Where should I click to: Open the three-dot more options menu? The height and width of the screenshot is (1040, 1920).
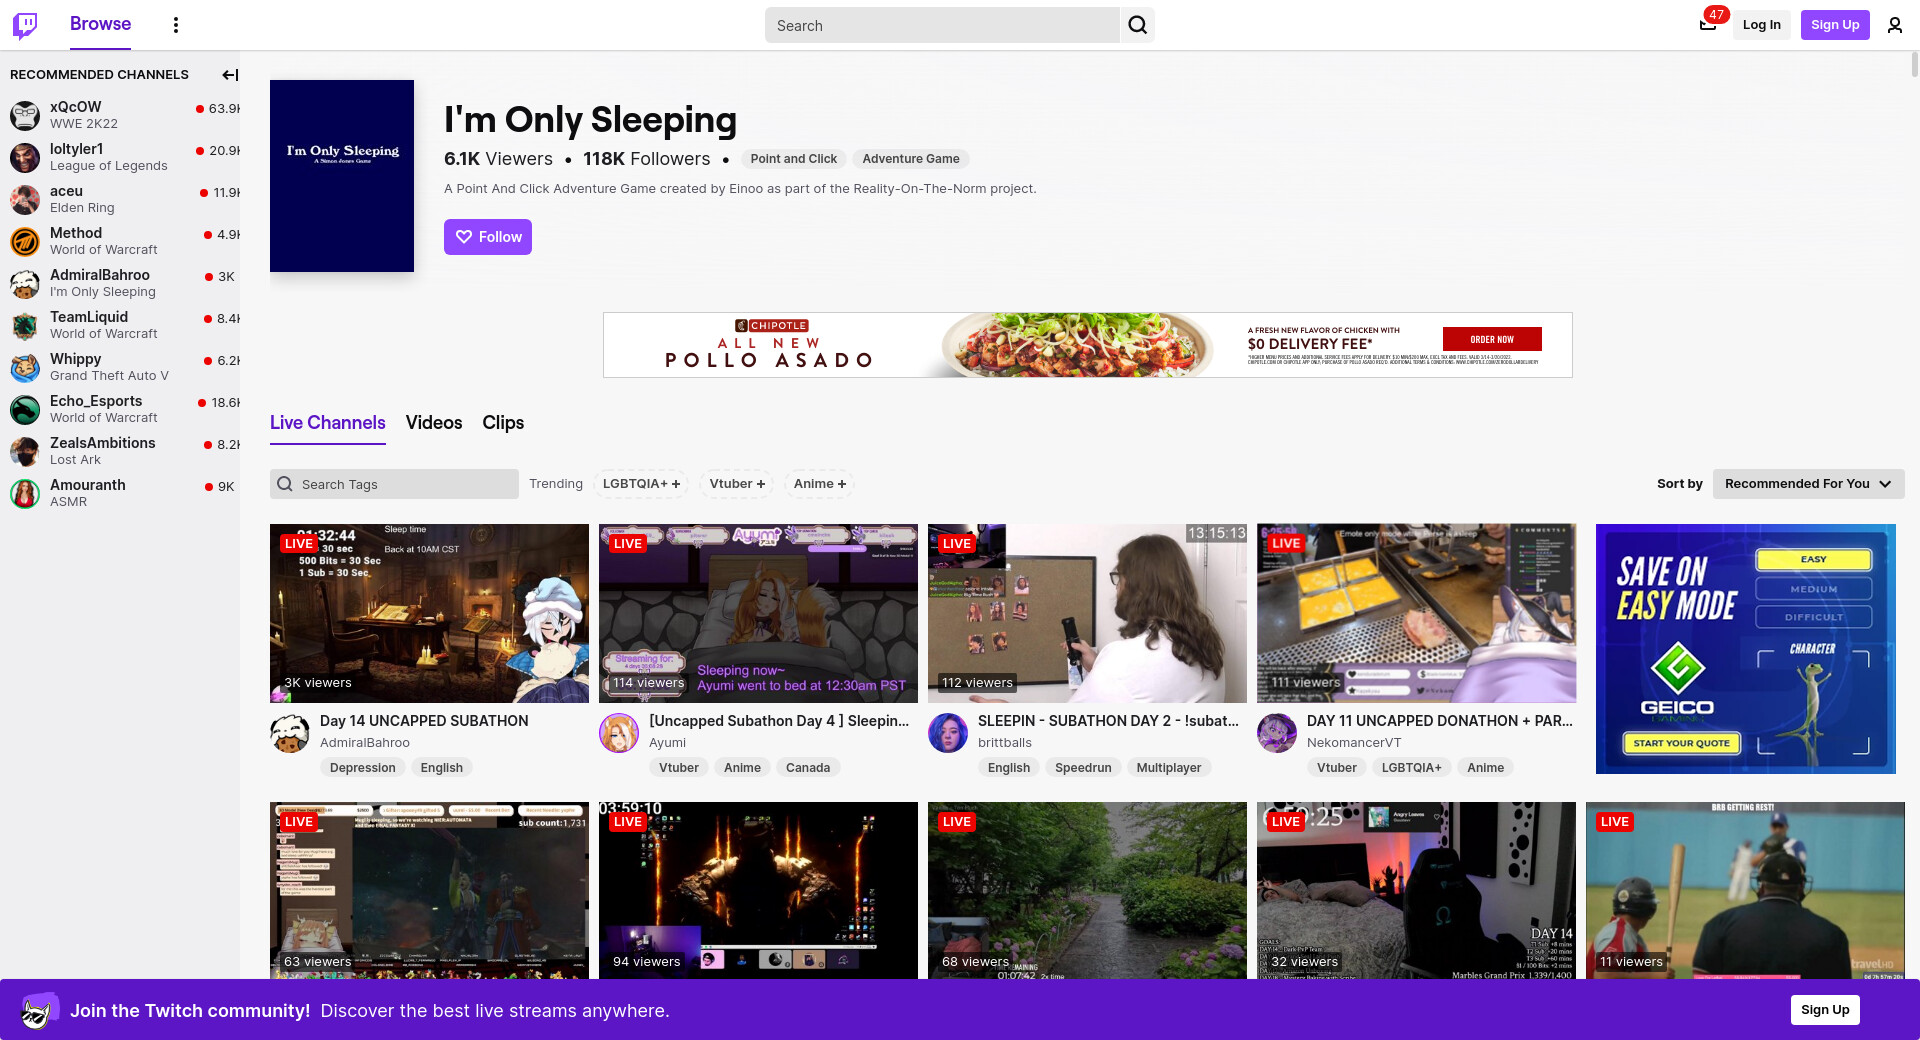point(176,25)
